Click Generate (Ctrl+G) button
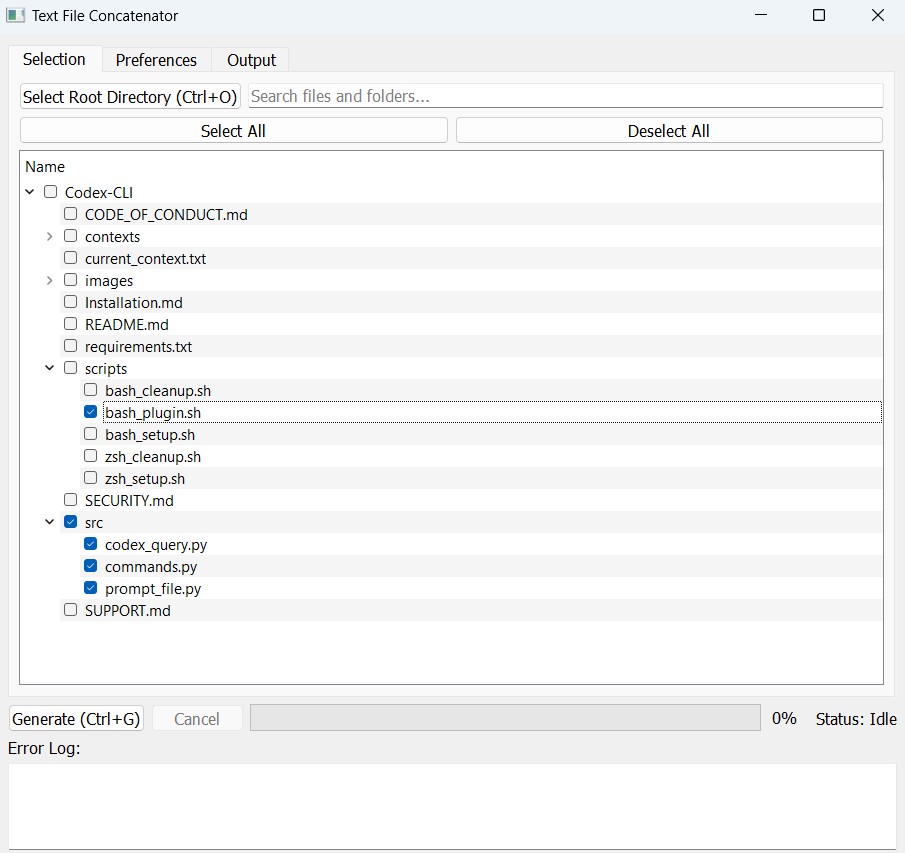The height and width of the screenshot is (853, 905). click(x=76, y=719)
